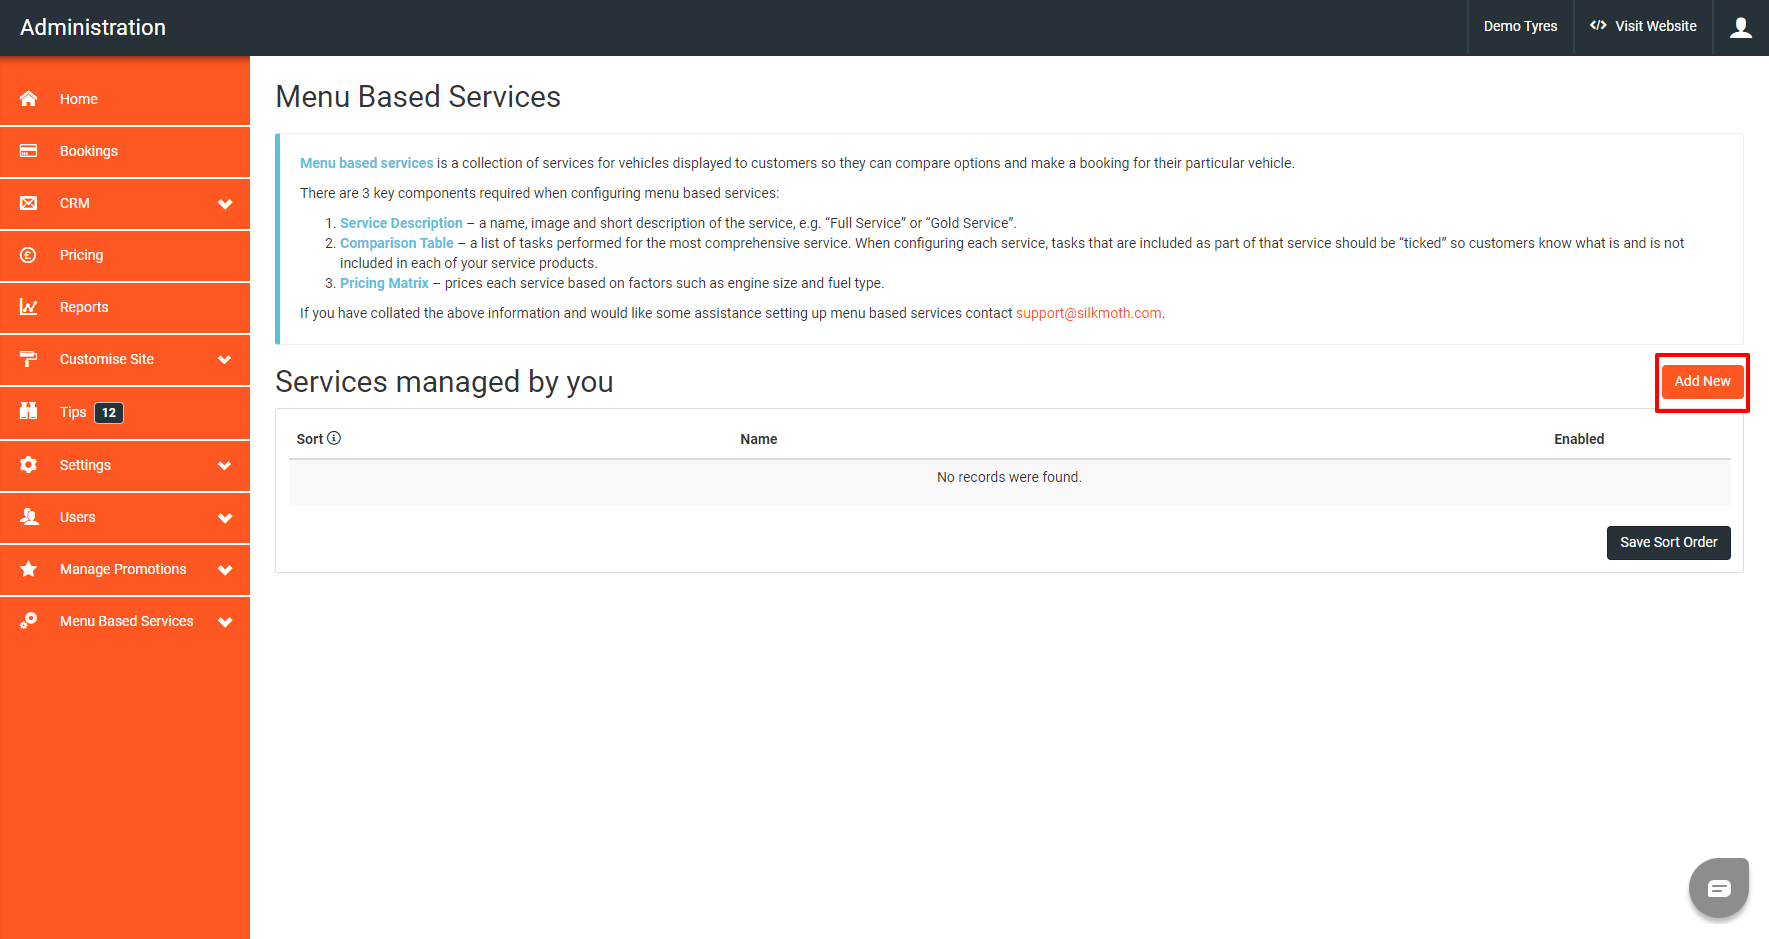Click the Menu based services blue text

coord(367,163)
